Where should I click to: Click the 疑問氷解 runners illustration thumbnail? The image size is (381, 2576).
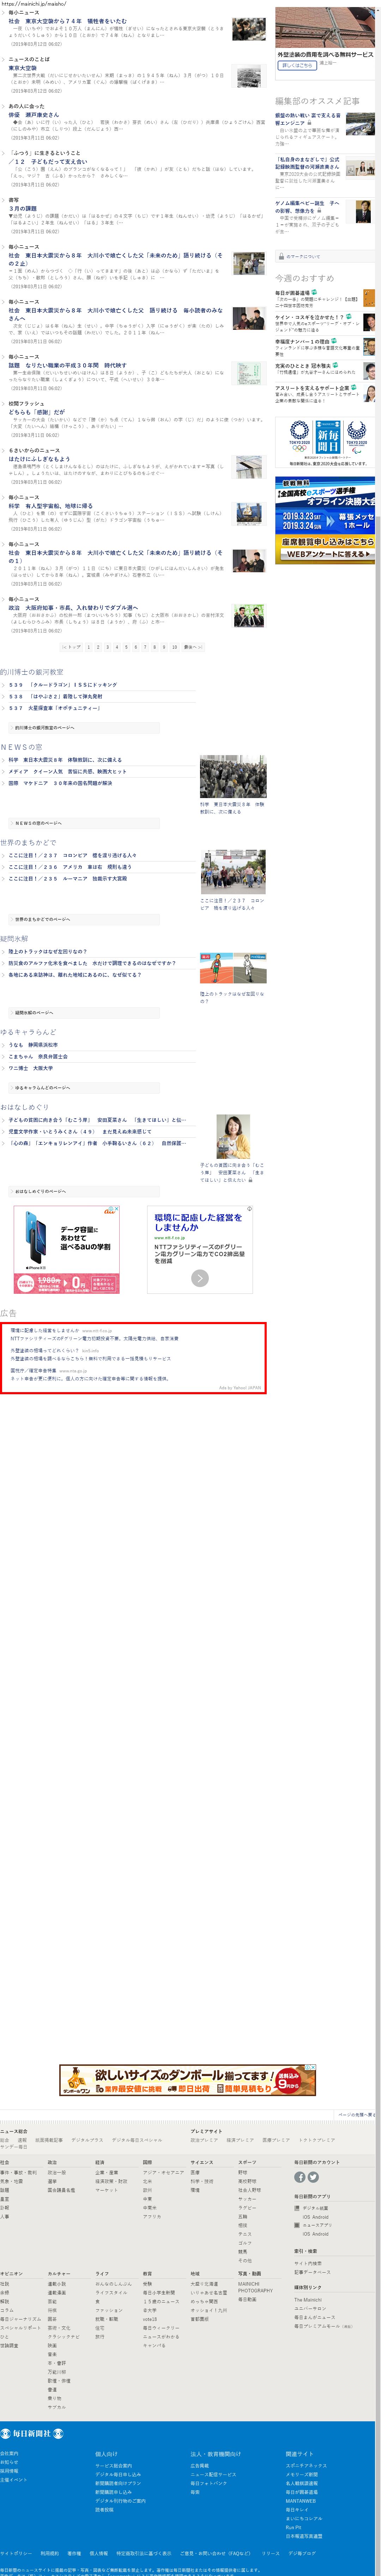[x=233, y=968]
